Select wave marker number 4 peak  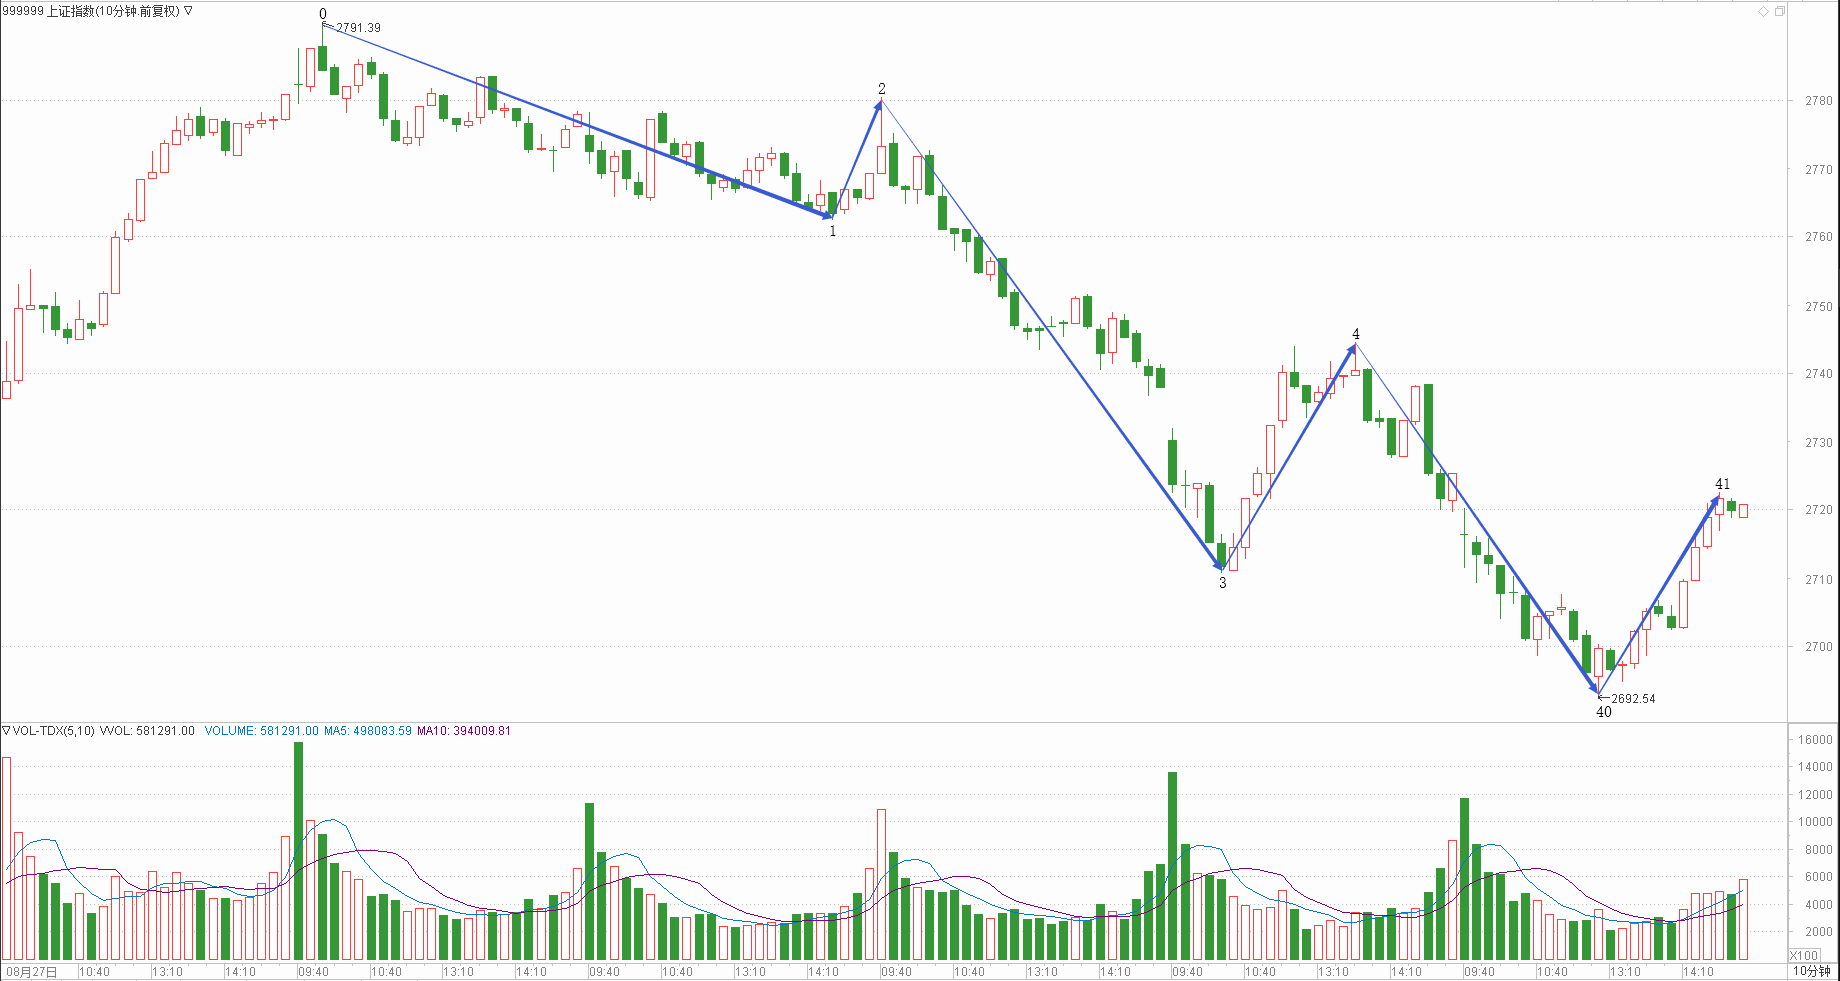pos(1356,334)
